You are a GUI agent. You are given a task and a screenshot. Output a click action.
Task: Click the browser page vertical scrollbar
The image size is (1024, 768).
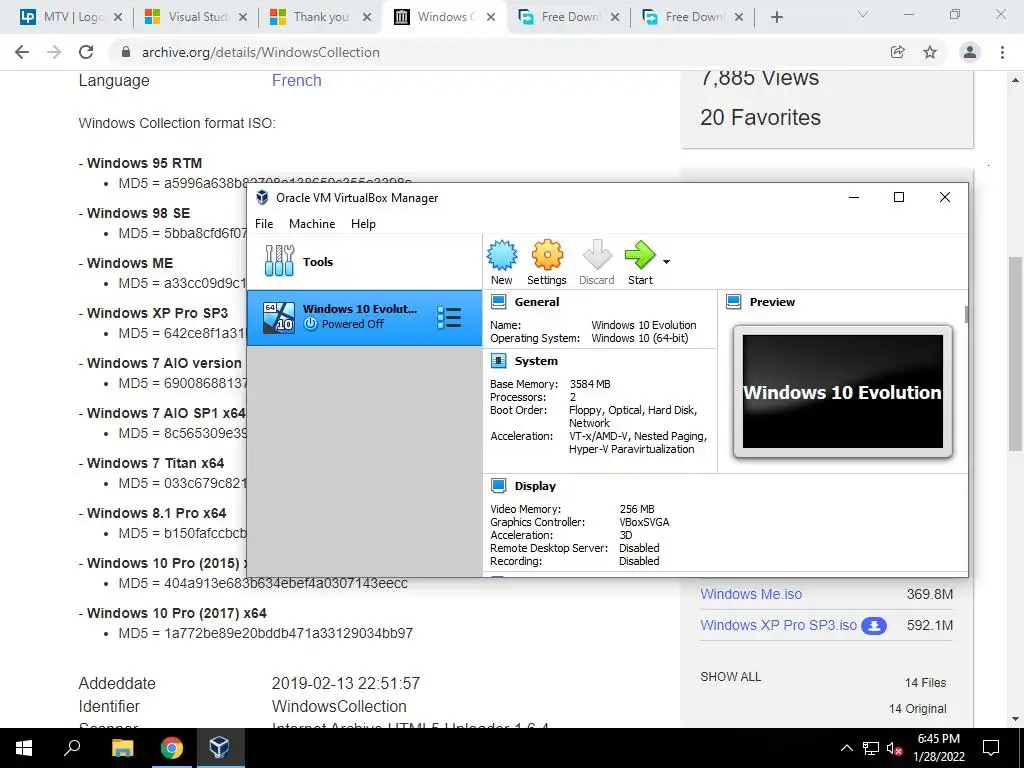(1015, 353)
